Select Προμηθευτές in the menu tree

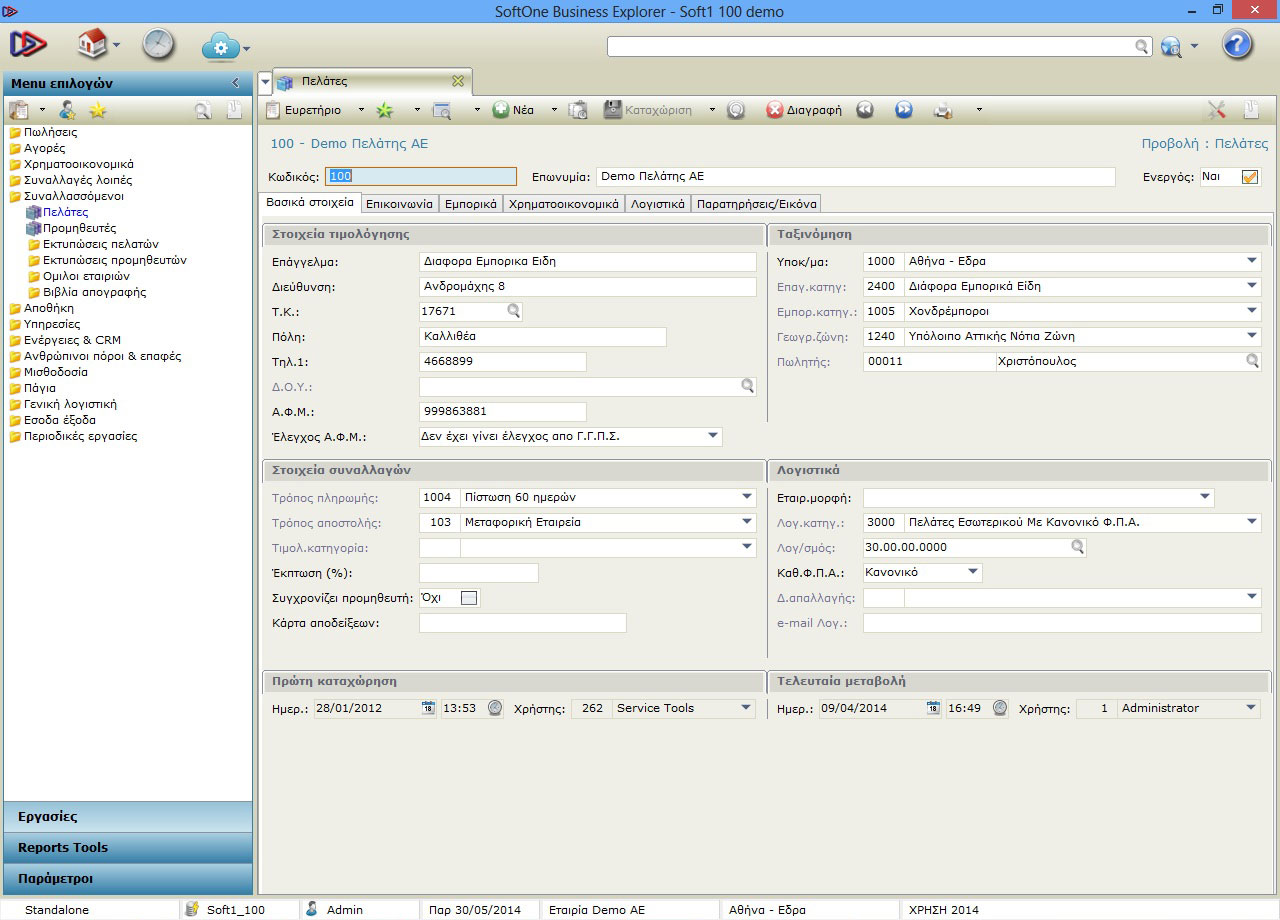pyautogui.click(x=79, y=228)
